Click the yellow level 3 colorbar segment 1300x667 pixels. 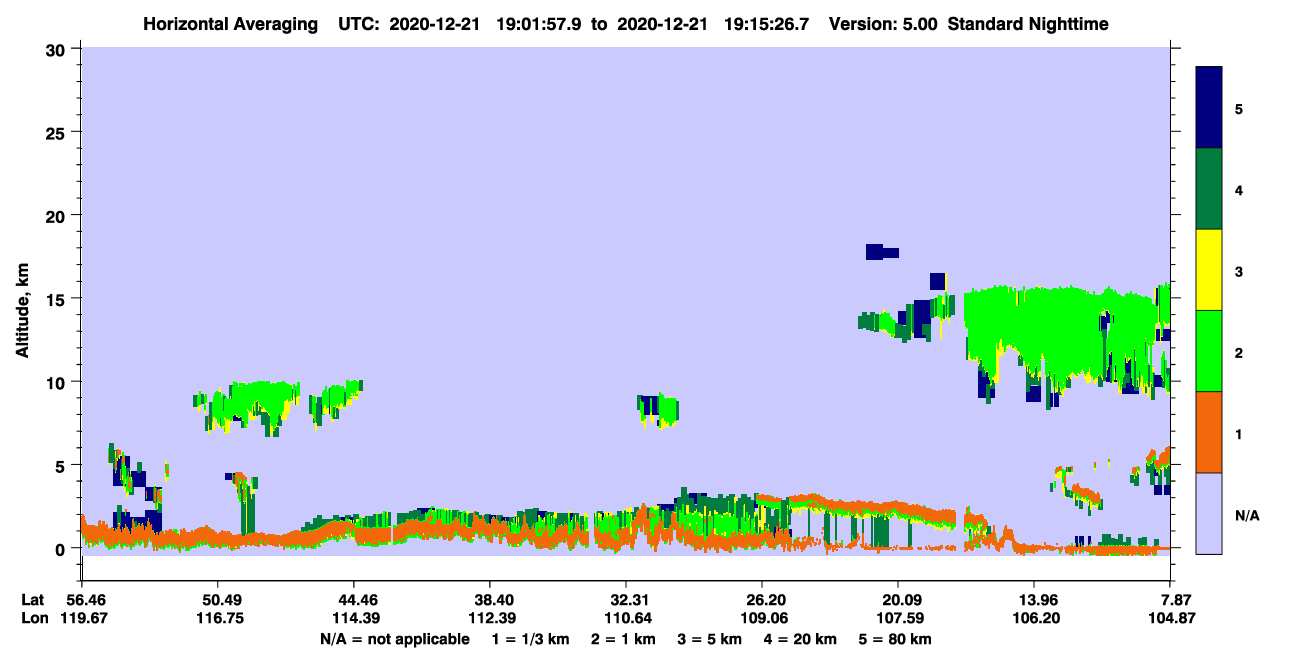pyautogui.click(x=1209, y=270)
